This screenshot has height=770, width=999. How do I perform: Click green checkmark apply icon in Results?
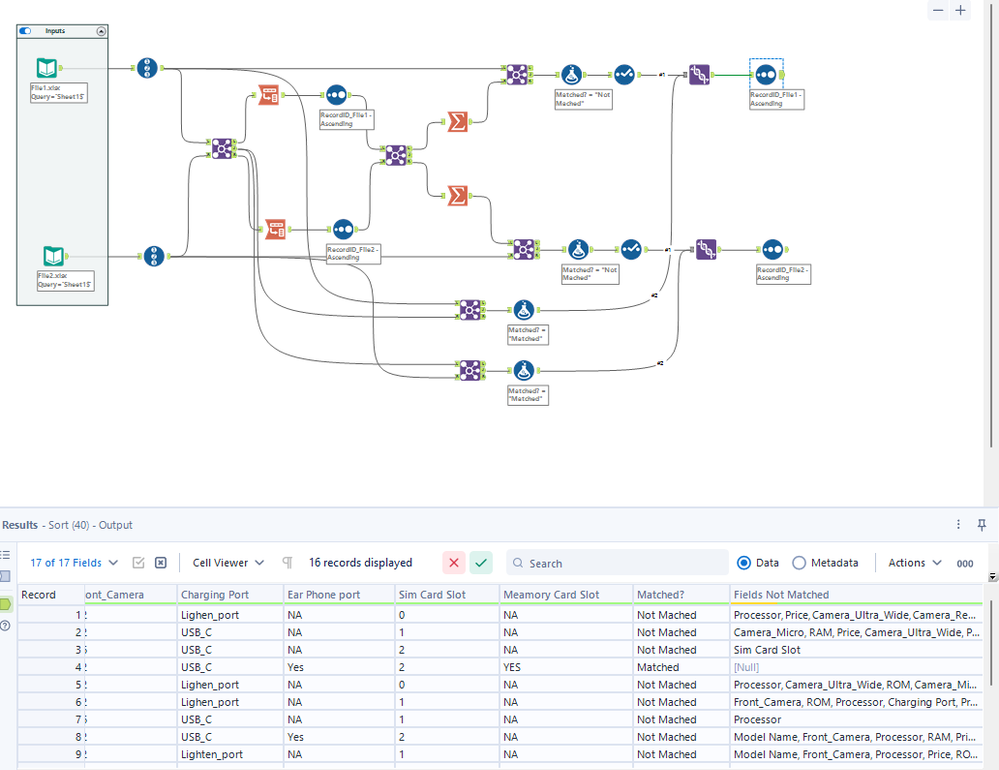481,562
